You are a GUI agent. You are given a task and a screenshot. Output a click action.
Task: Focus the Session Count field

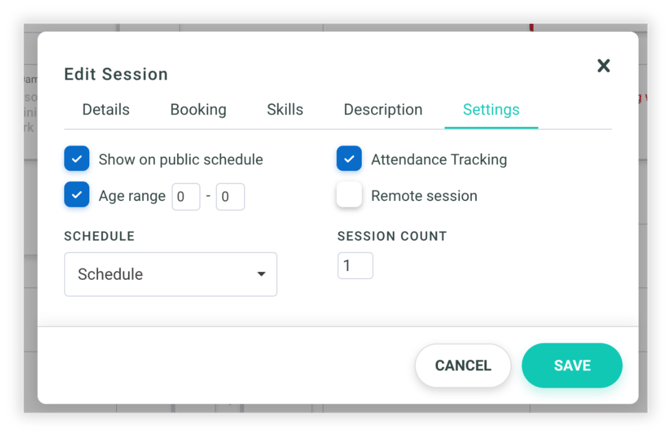(x=355, y=266)
